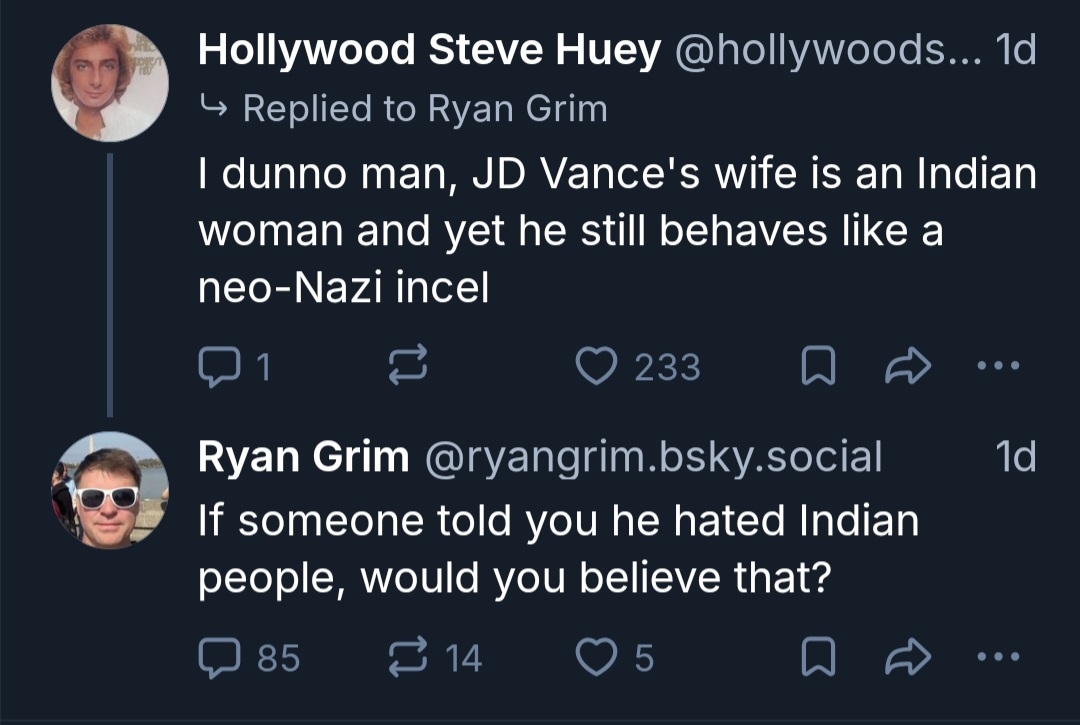This screenshot has width=1080, height=725.
Task: Open Hollywood Steve Huey's profile picture
Action: (110, 82)
